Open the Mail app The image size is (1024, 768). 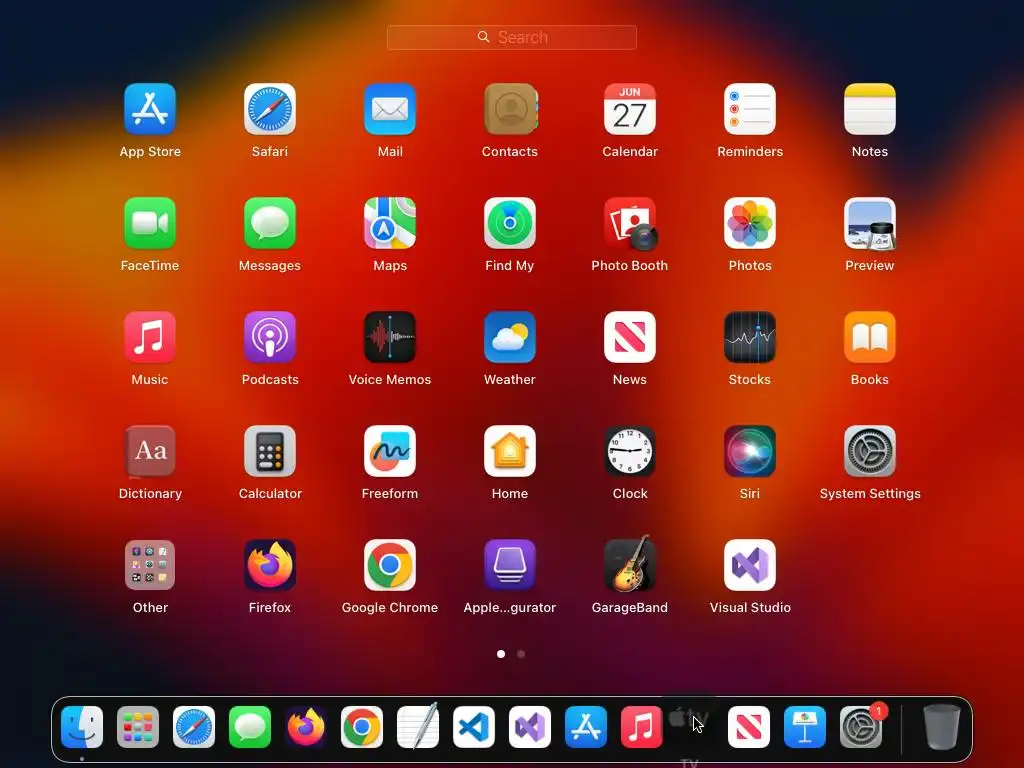pos(390,109)
